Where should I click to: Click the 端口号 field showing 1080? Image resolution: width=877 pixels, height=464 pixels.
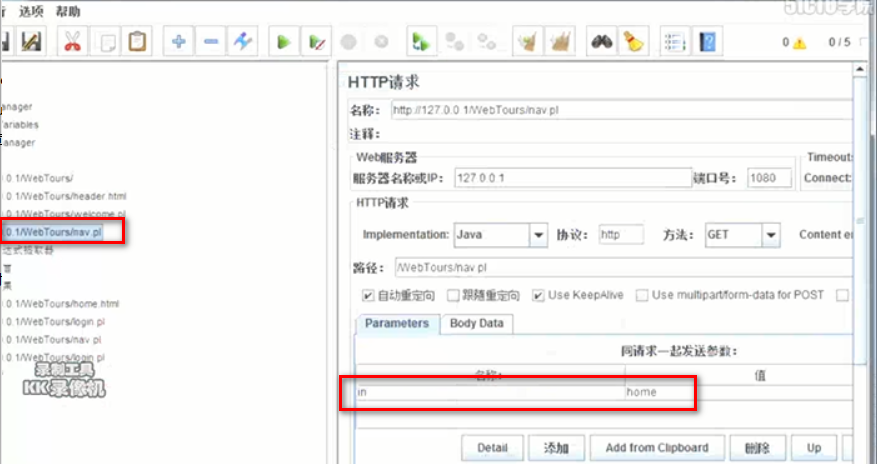point(770,178)
